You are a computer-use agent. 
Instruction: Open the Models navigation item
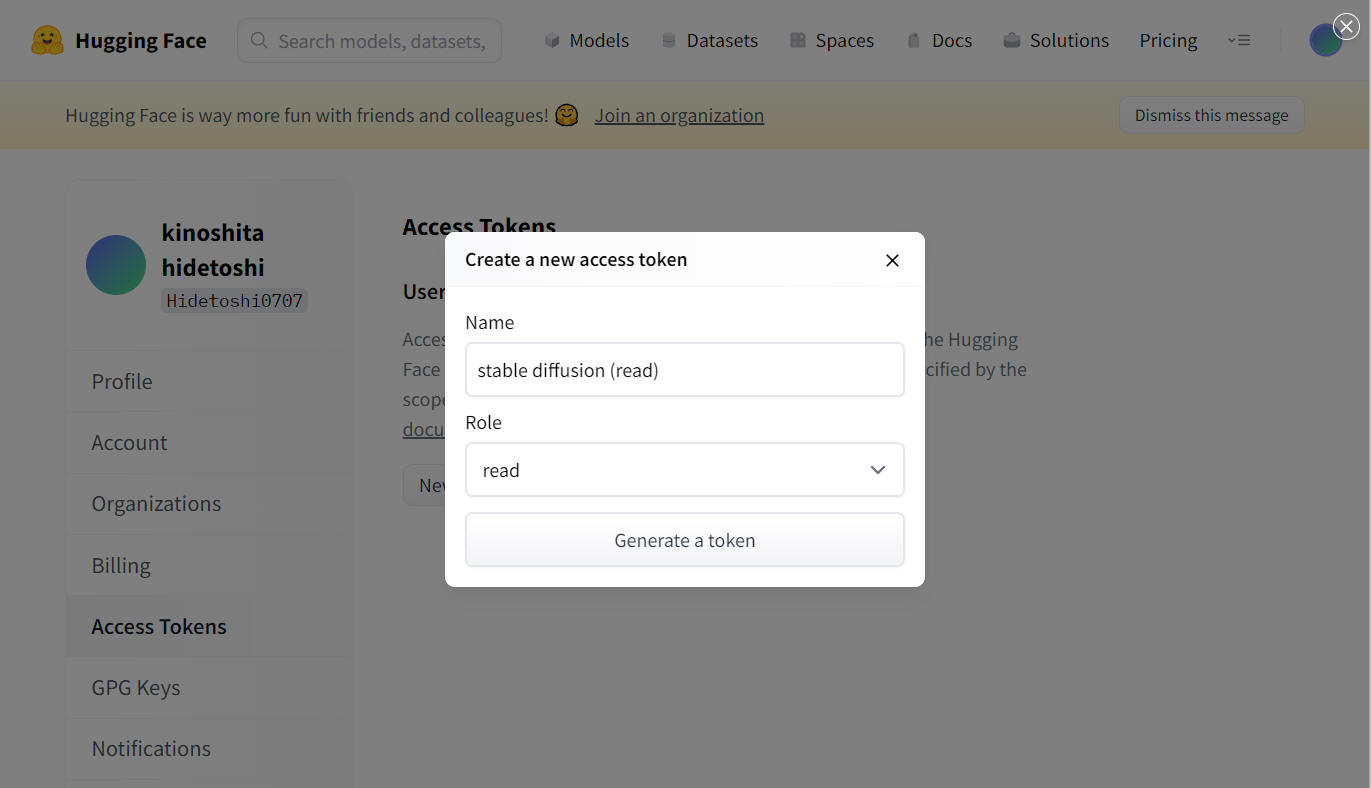(x=586, y=40)
